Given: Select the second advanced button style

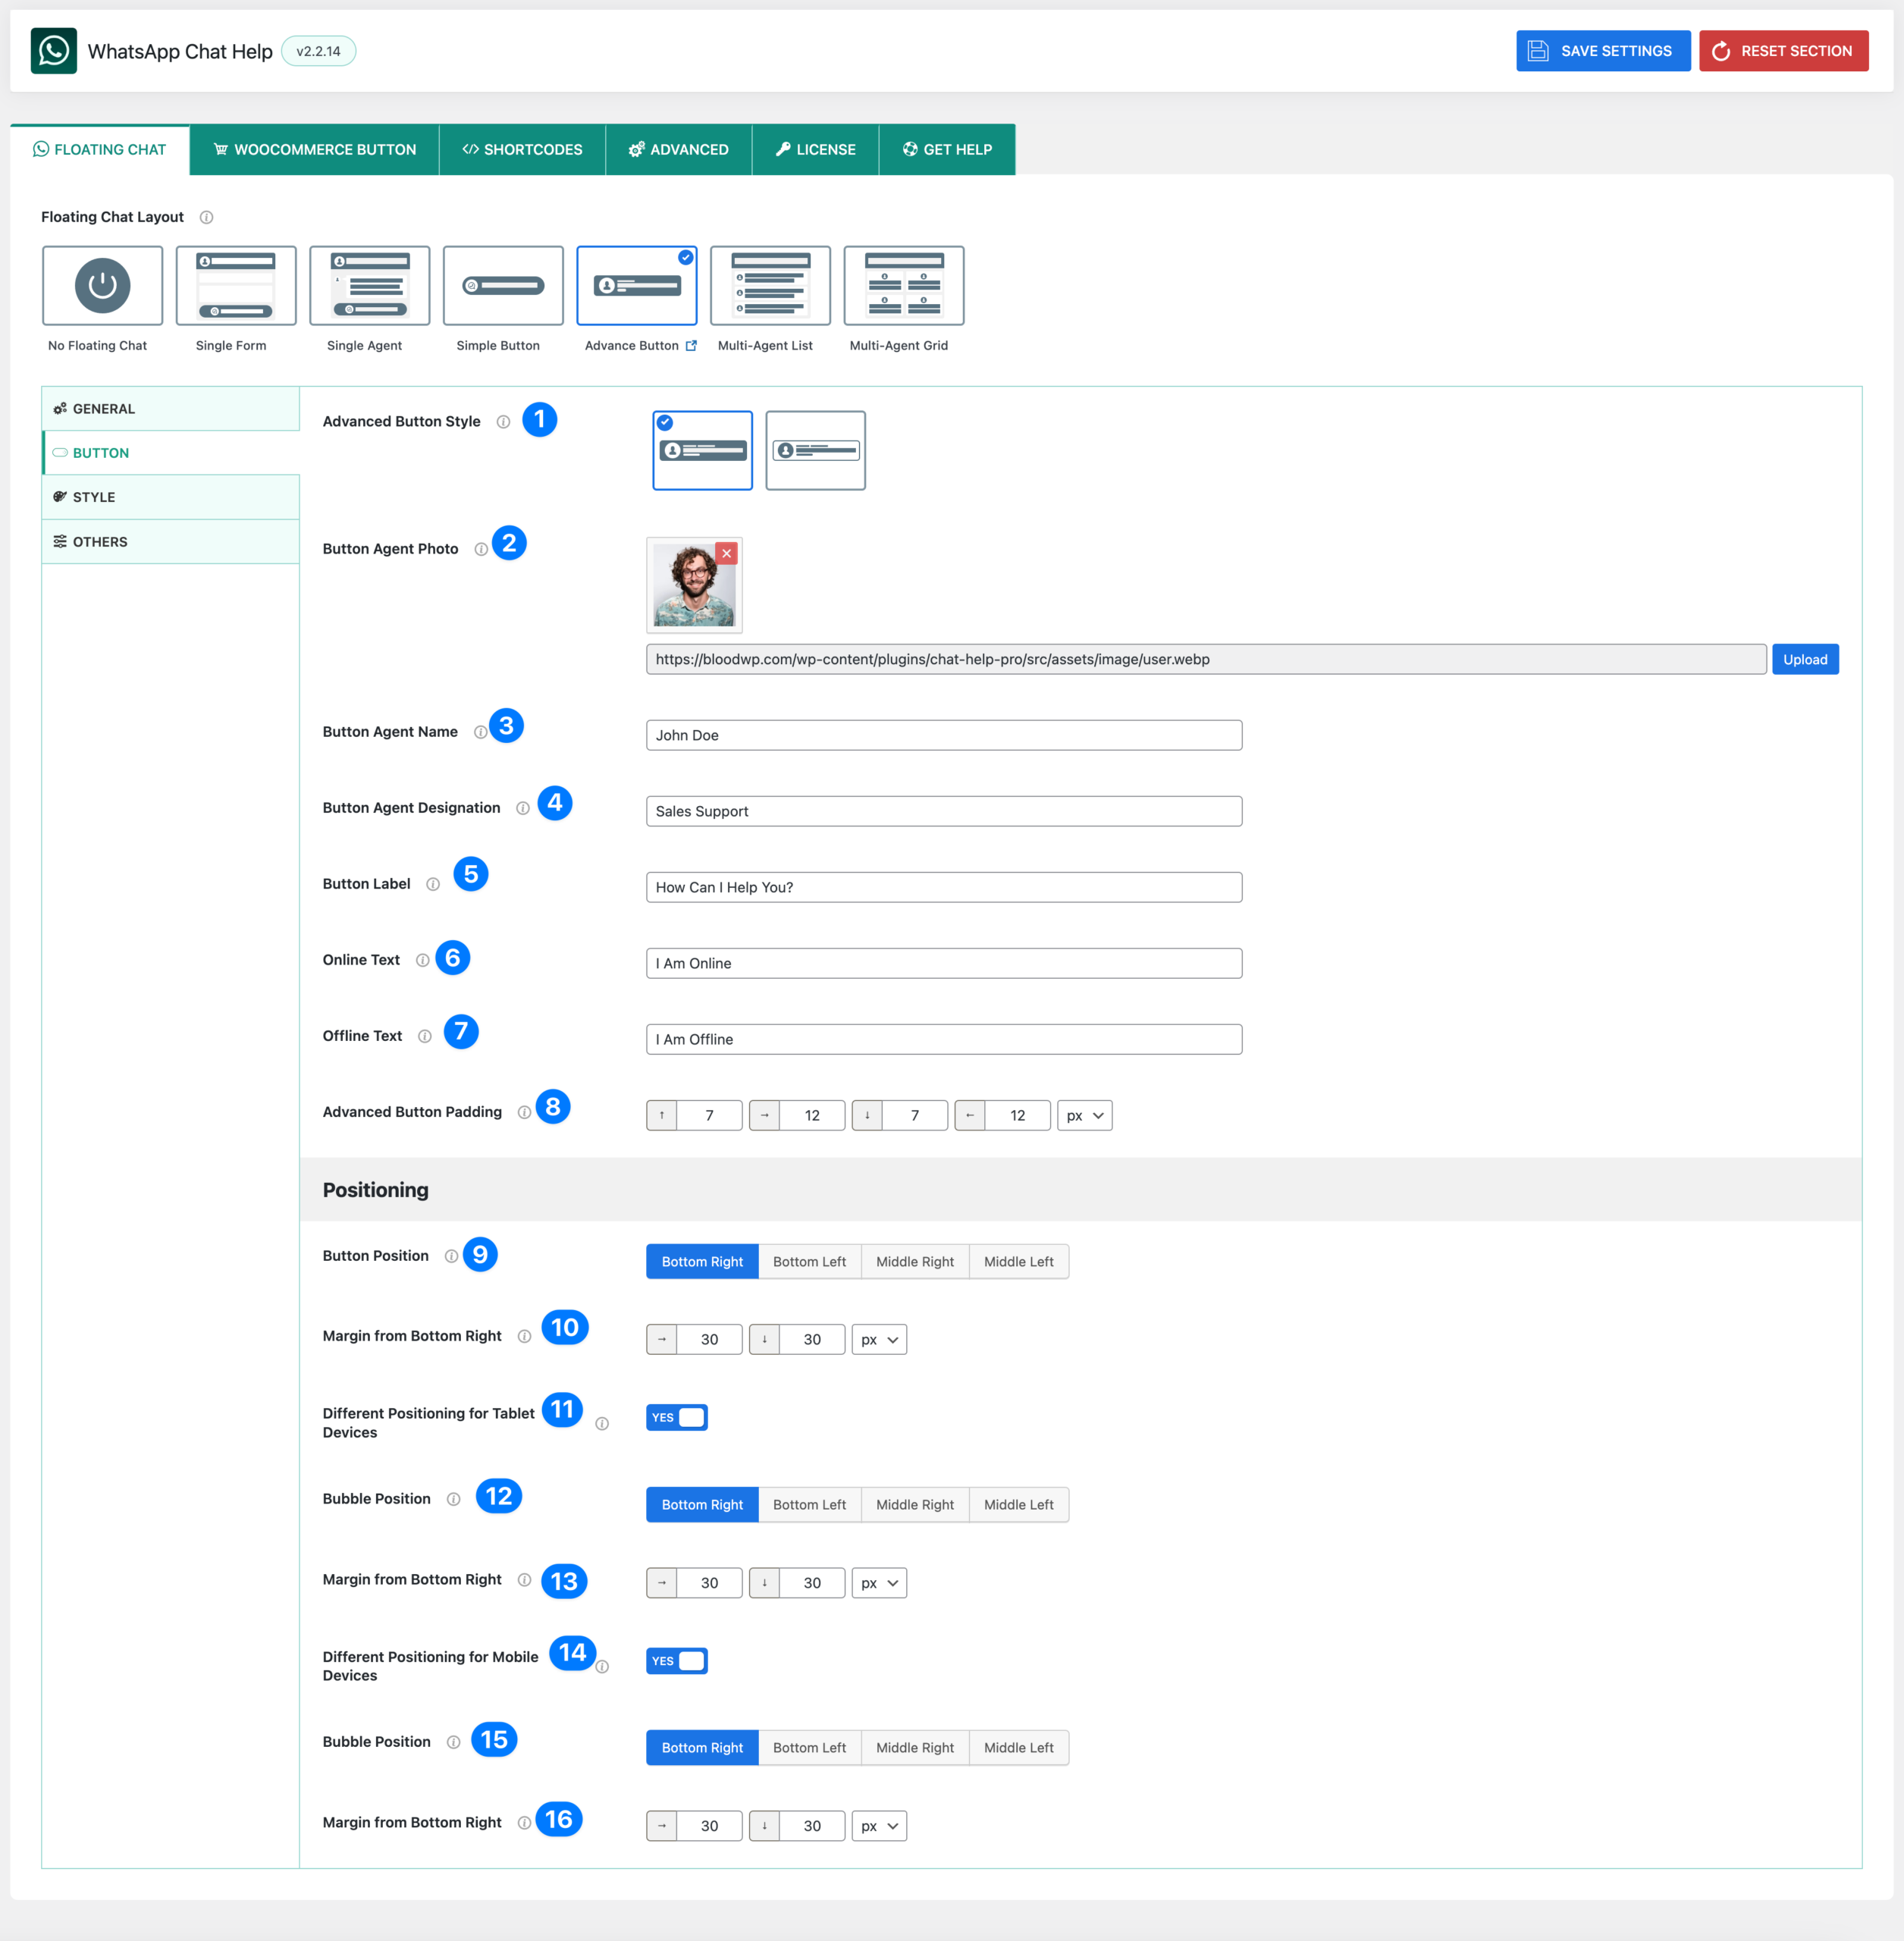Looking at the screenshot, I should coord(815,450).
